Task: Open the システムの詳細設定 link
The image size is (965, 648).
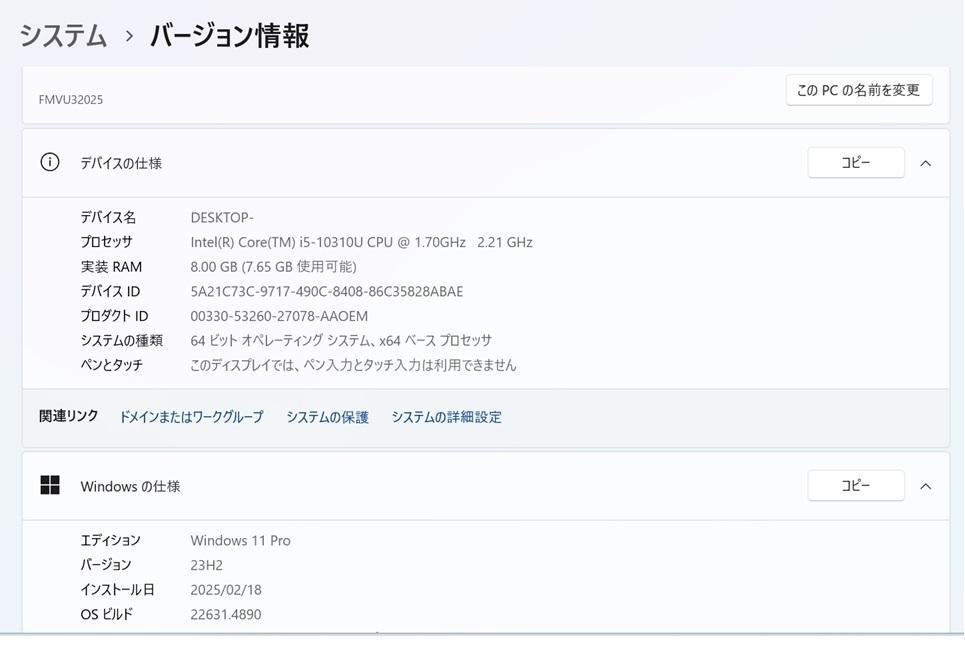Action: tap(447, 417)
